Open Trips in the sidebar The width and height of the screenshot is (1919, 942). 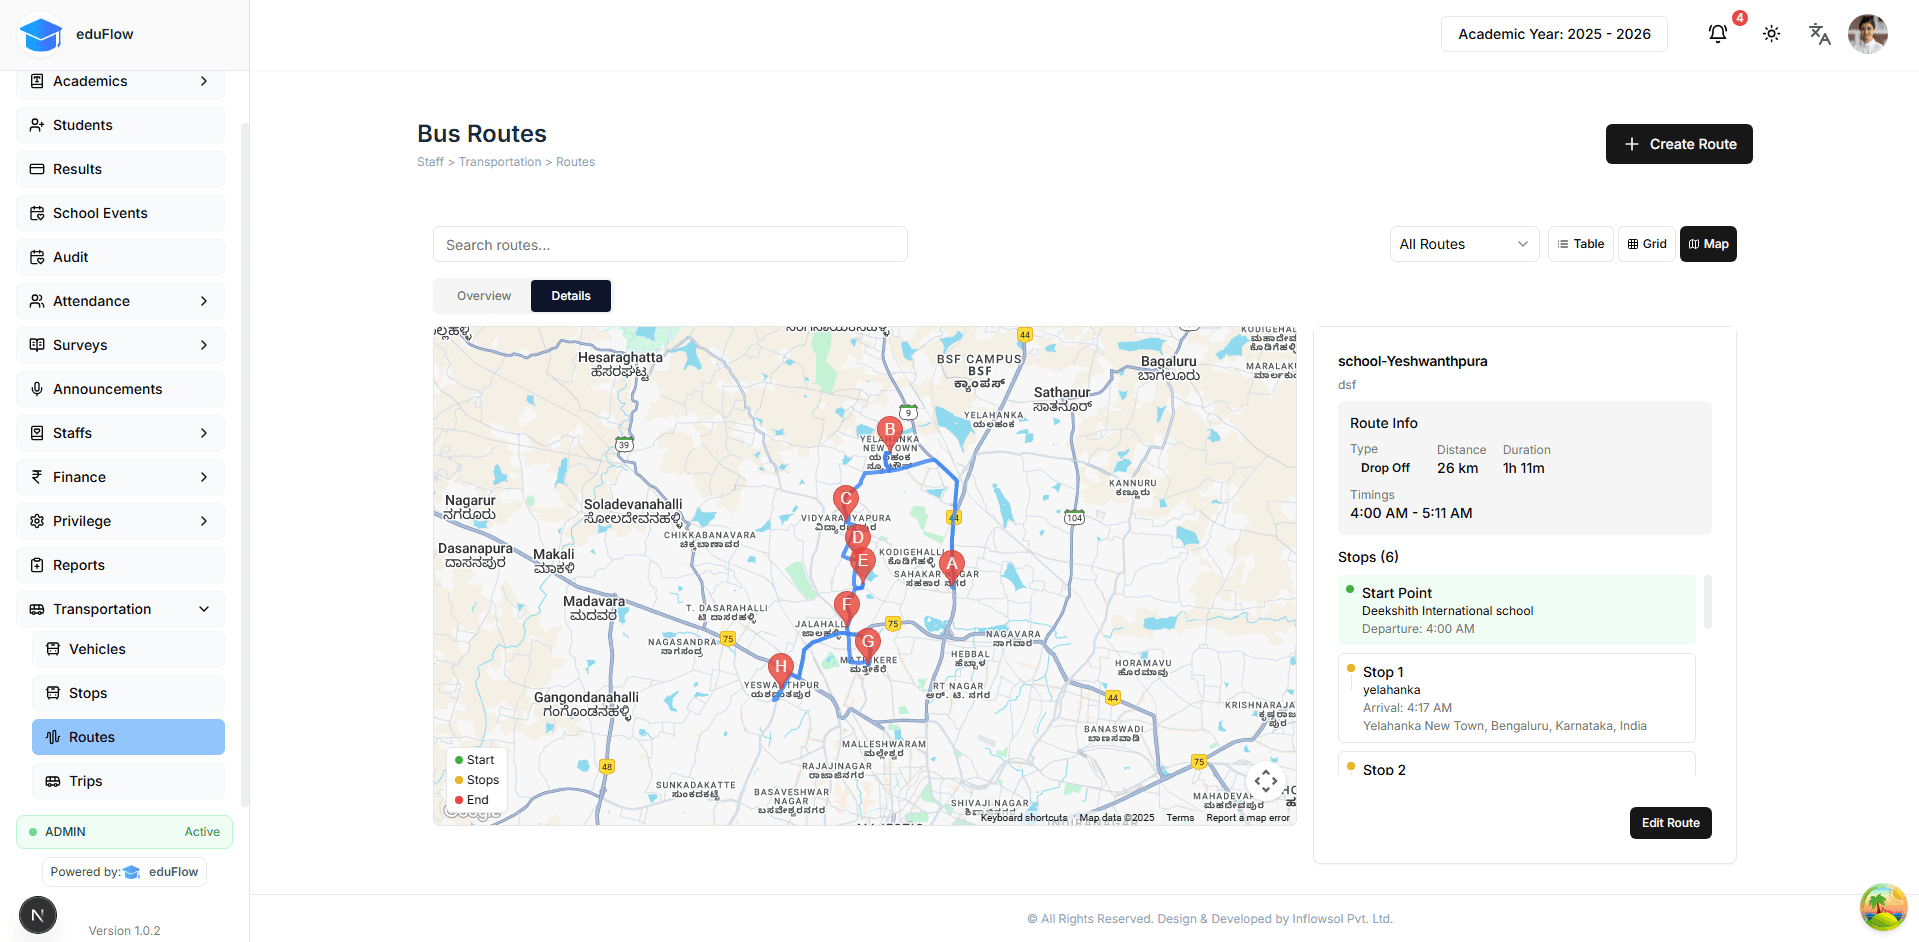point(86,781)
